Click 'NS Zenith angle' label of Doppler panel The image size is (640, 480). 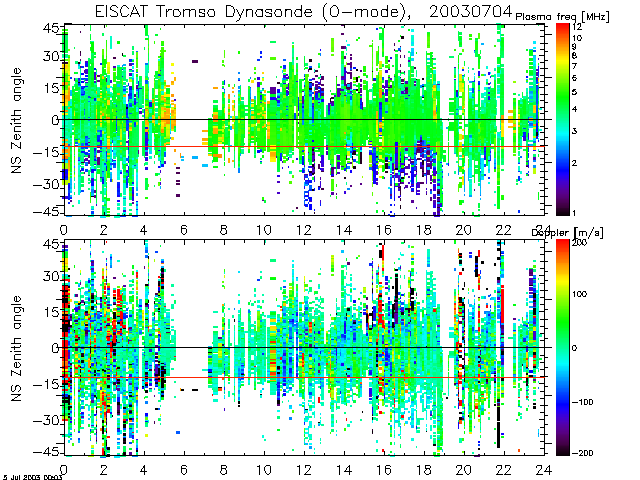click(16, 348)
